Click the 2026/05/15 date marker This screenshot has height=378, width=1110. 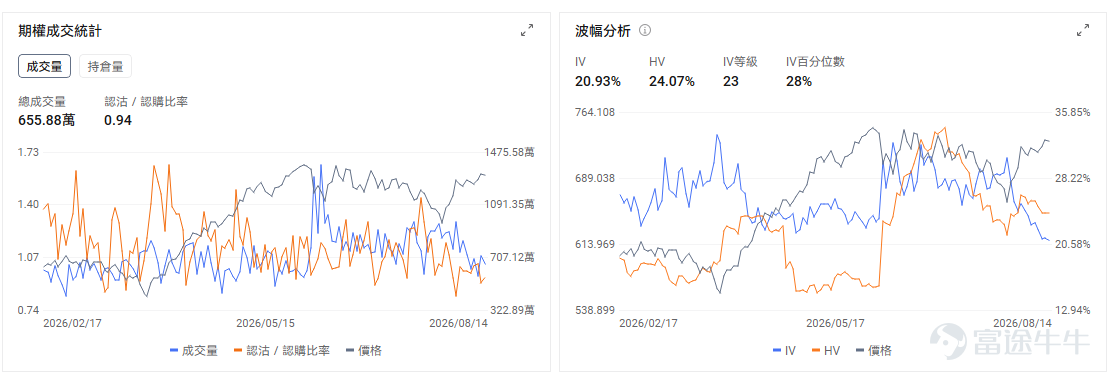pyautogui.click(x=265, y=323)
